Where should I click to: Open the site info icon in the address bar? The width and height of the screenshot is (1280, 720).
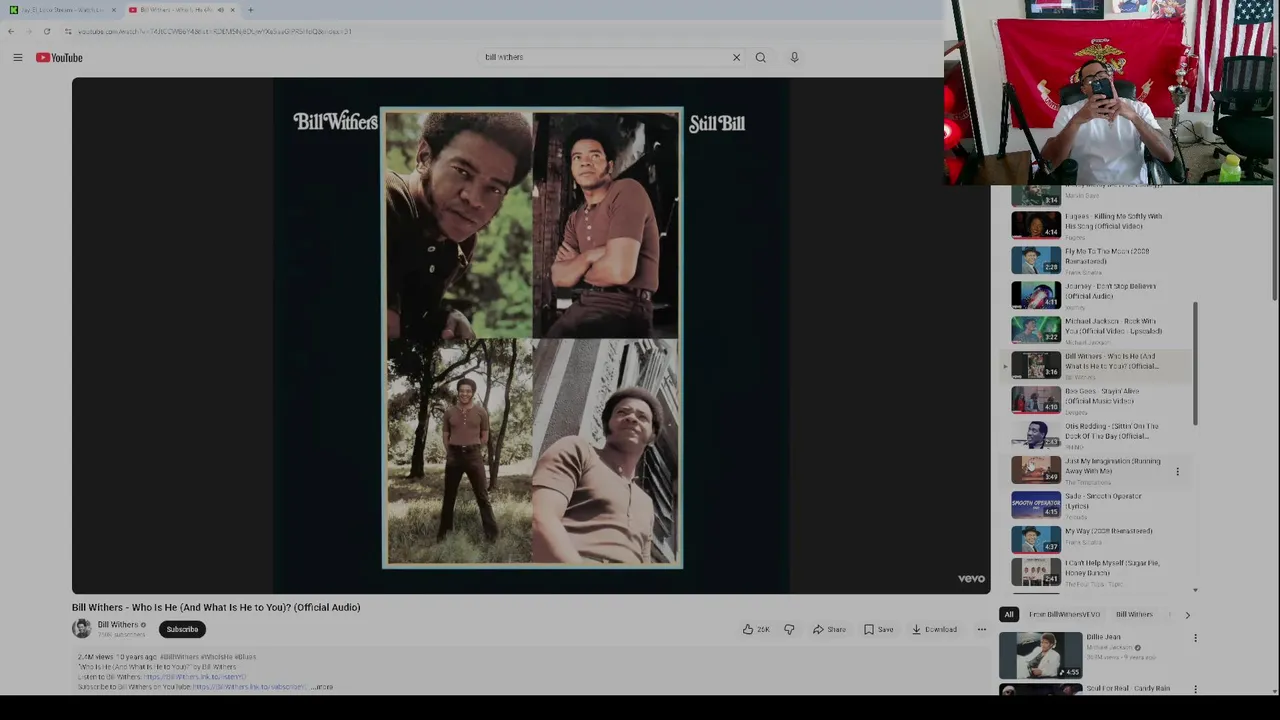pyautogui.click(x=68, y=31)
